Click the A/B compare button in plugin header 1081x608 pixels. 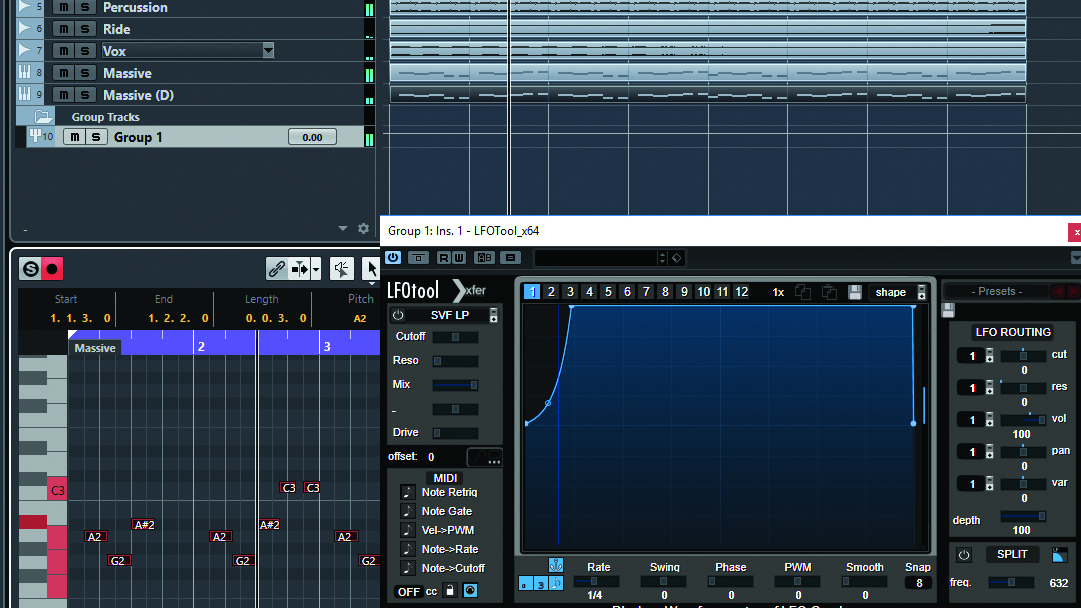[485, 257]
